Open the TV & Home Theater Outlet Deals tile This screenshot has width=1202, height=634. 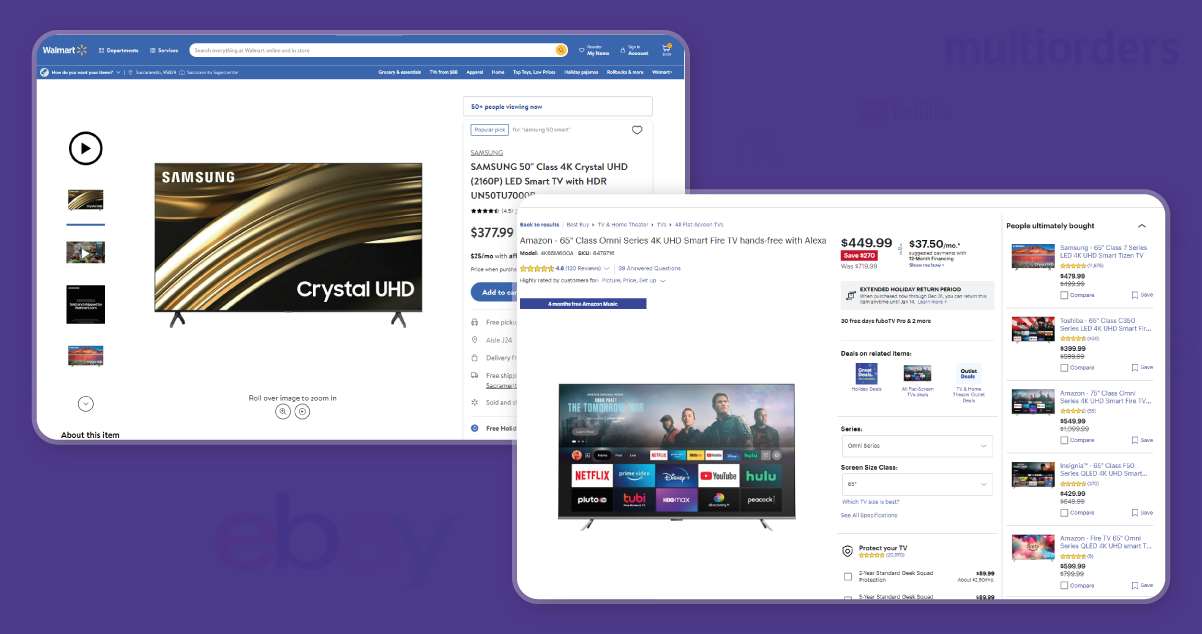coord(968,381)
